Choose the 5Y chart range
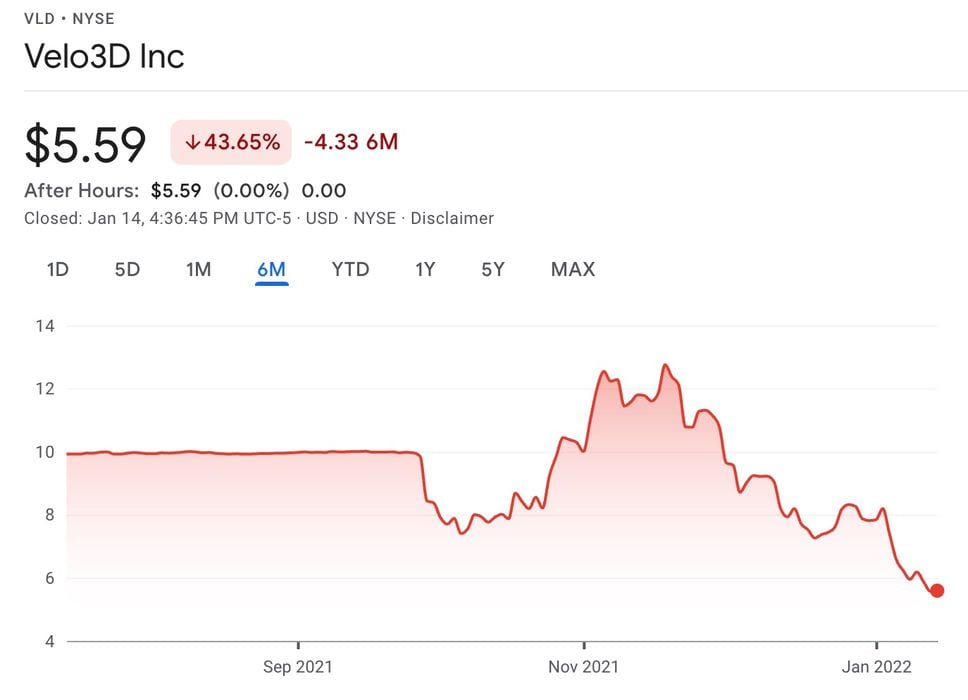Screen dimensions: 968x700 [492, 269]
